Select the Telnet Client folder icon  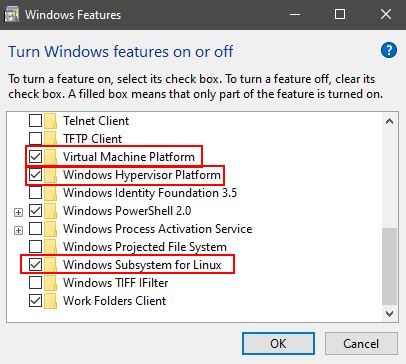[x=51, y=121]
